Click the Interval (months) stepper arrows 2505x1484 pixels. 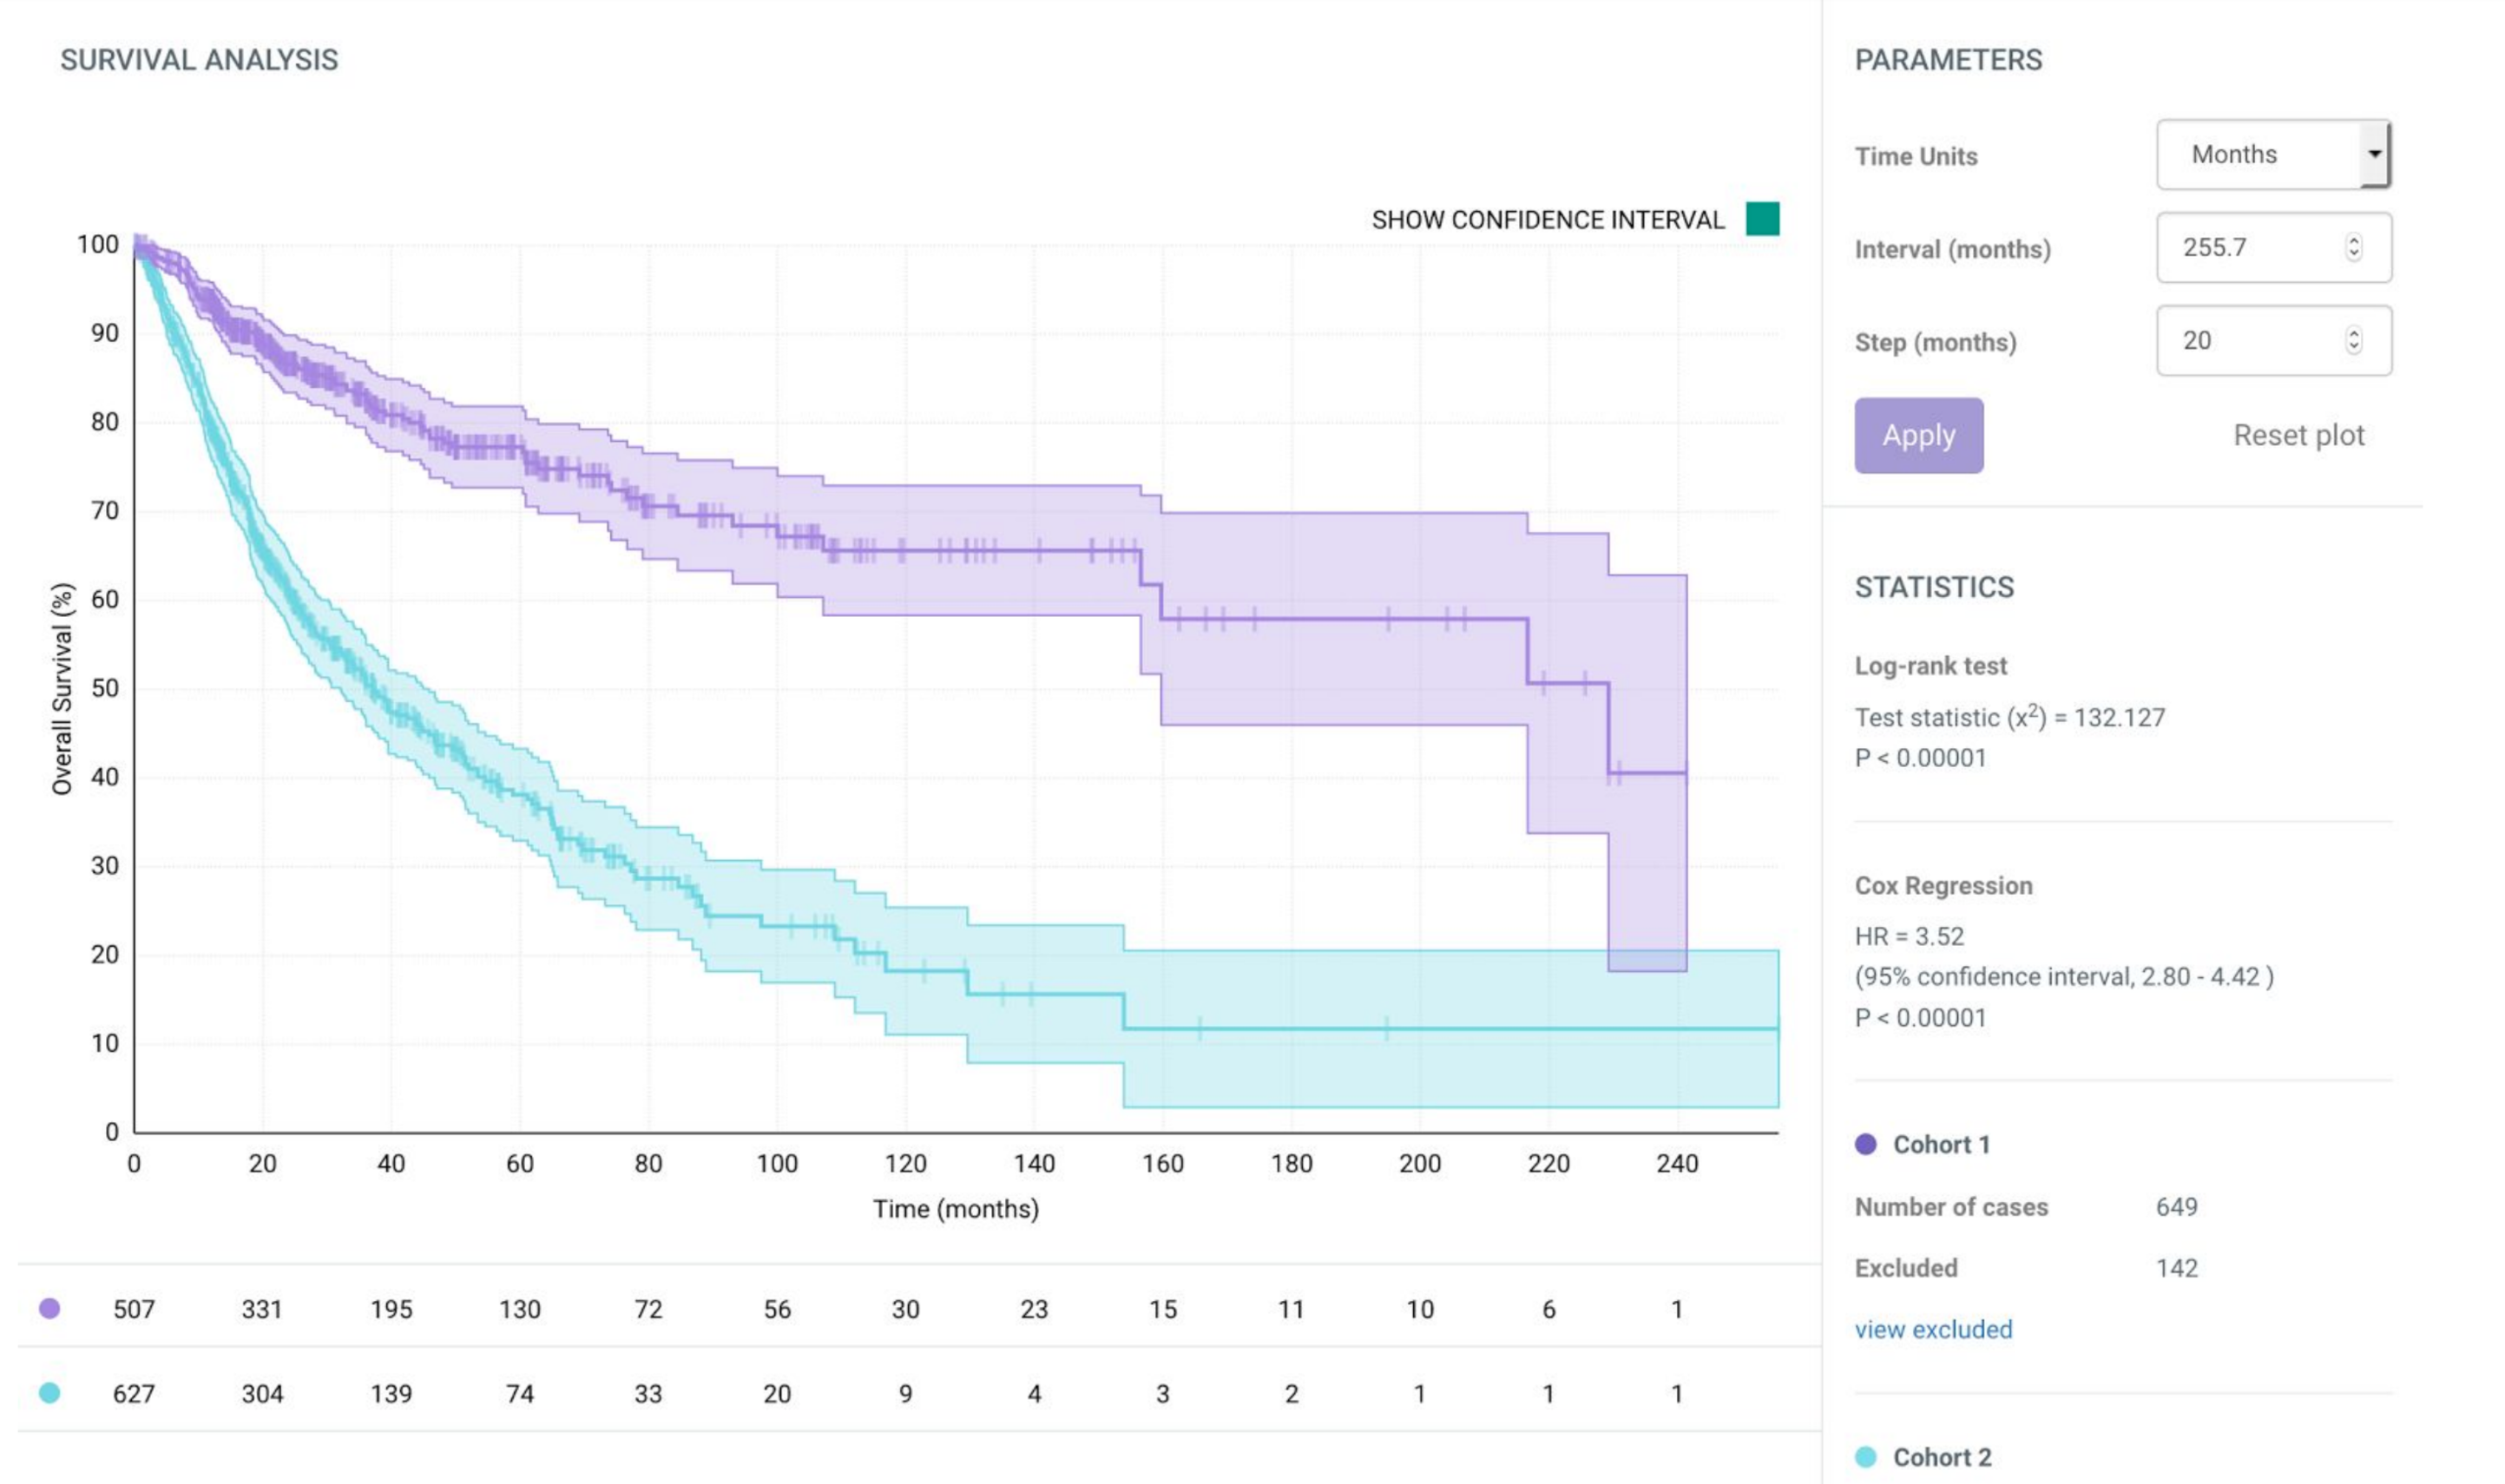point(2353,247)
